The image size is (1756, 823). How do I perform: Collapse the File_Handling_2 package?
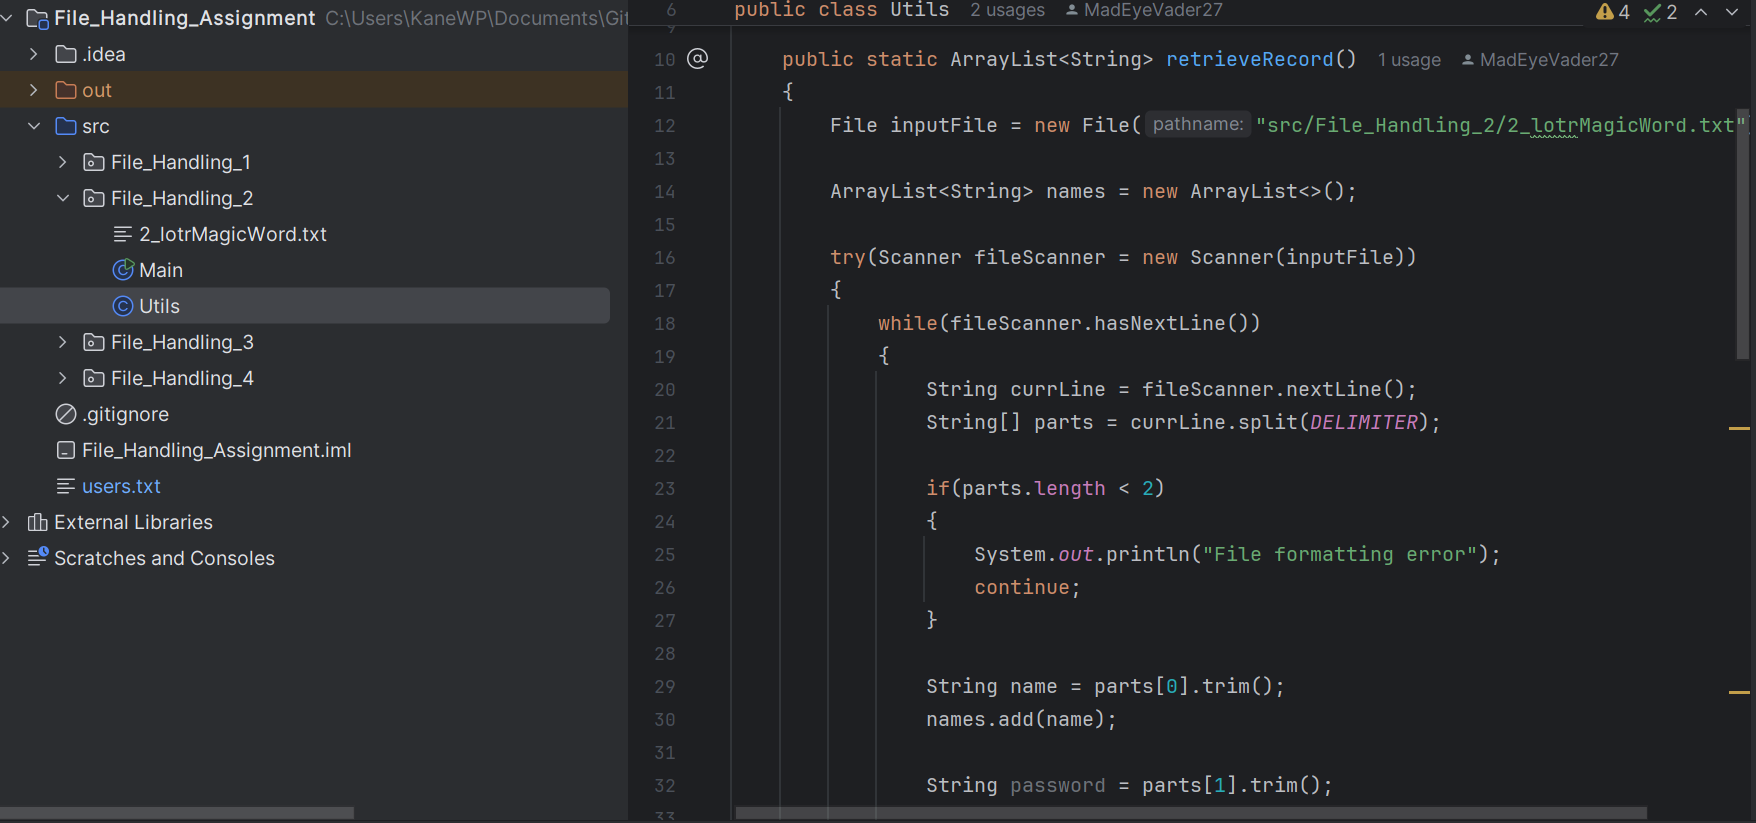tap(62, 198)
